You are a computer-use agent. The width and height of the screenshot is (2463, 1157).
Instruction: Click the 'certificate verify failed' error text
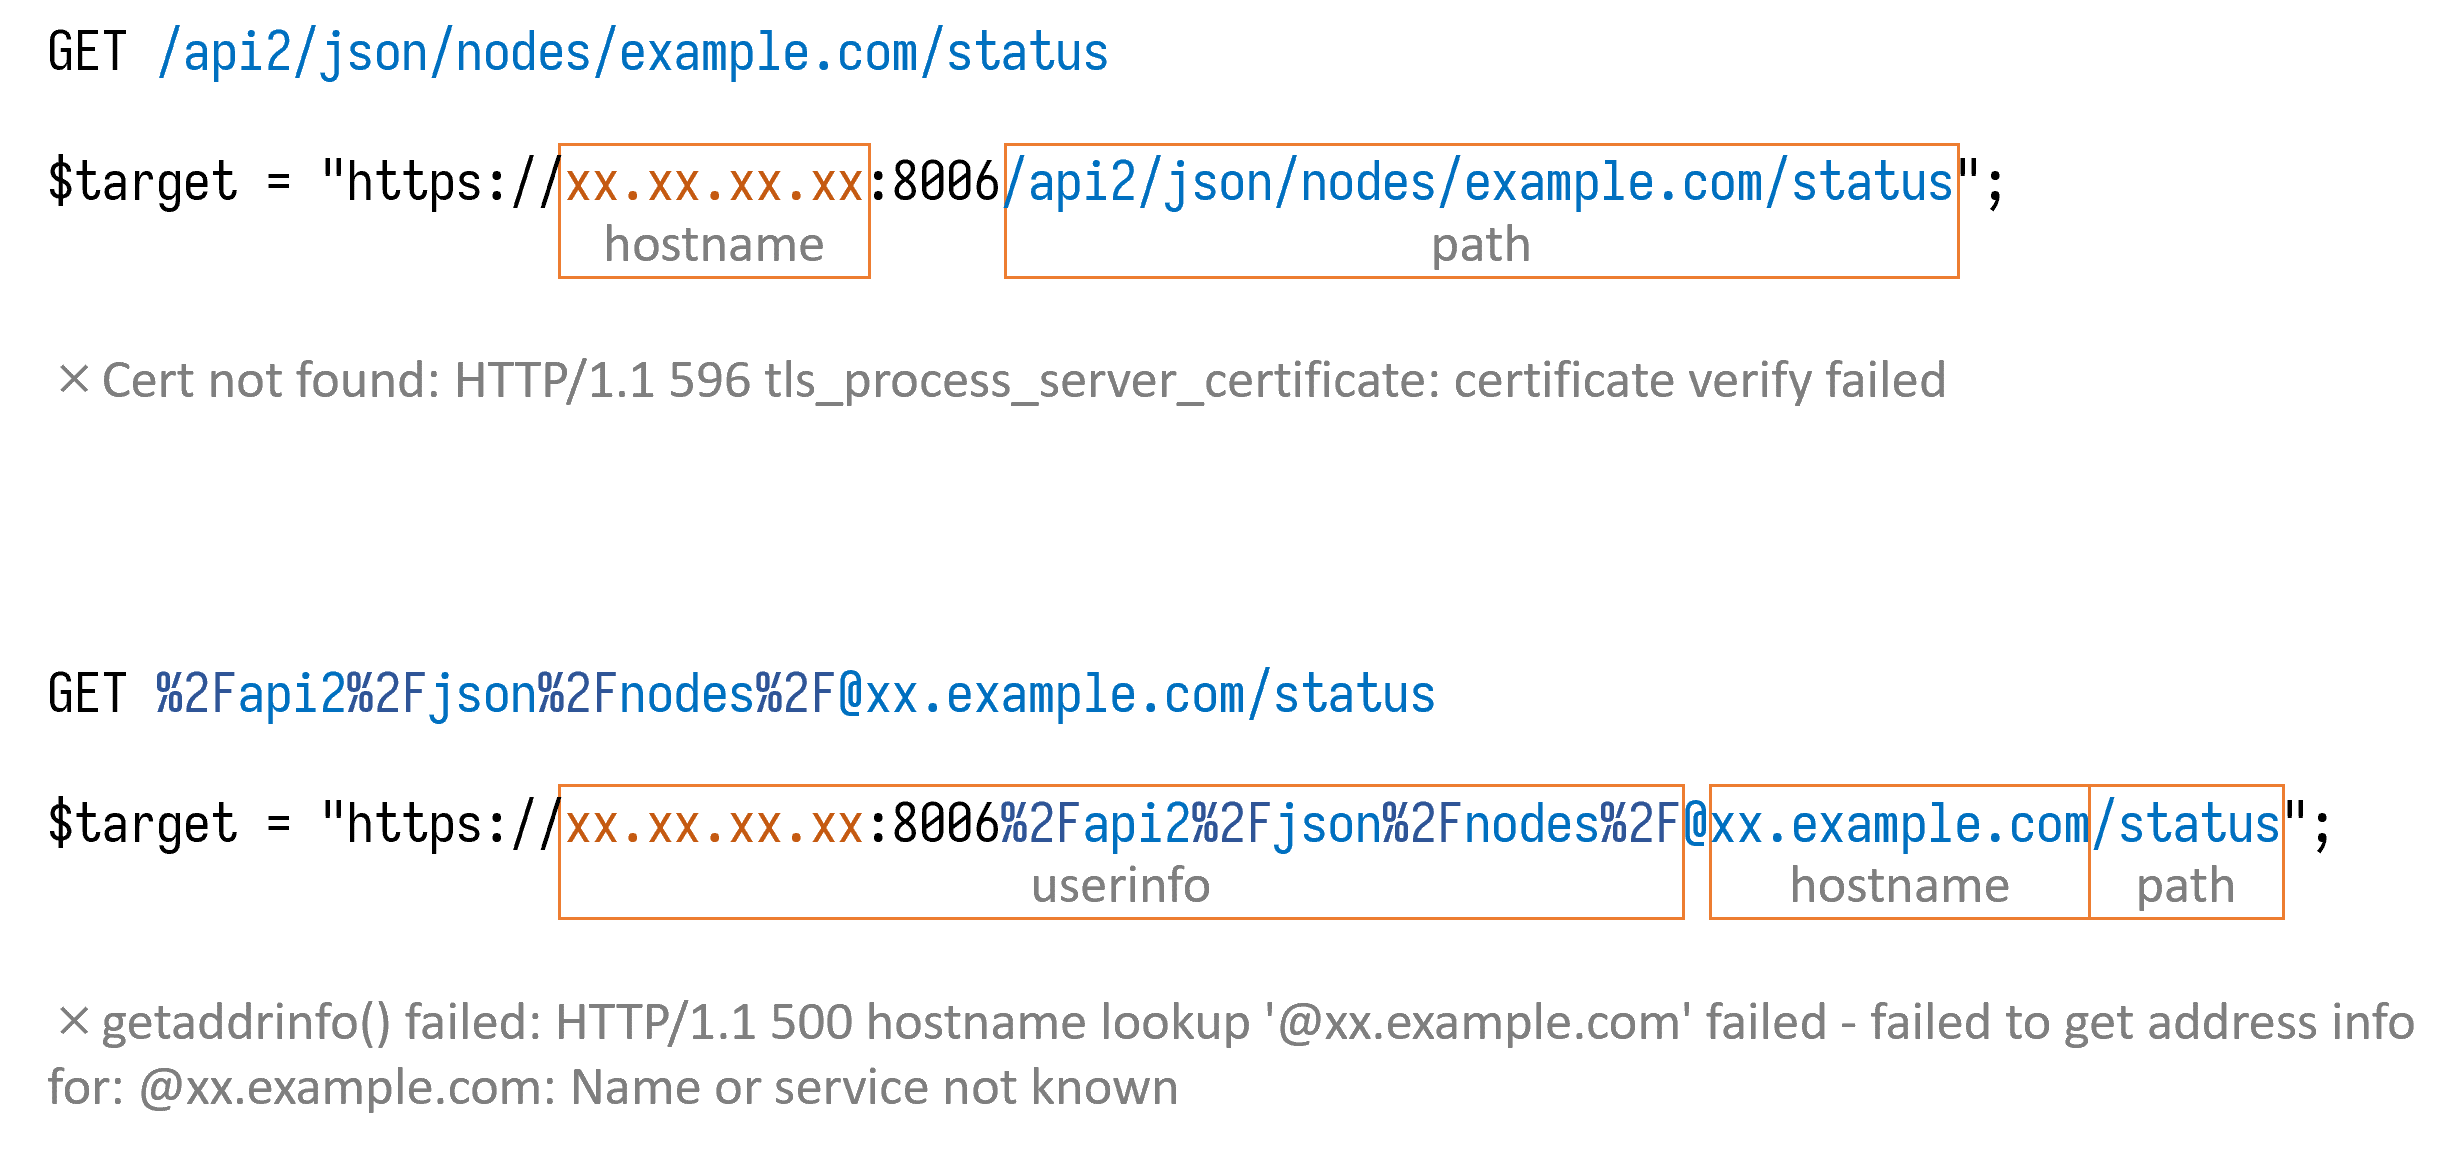click(1699, 380)
